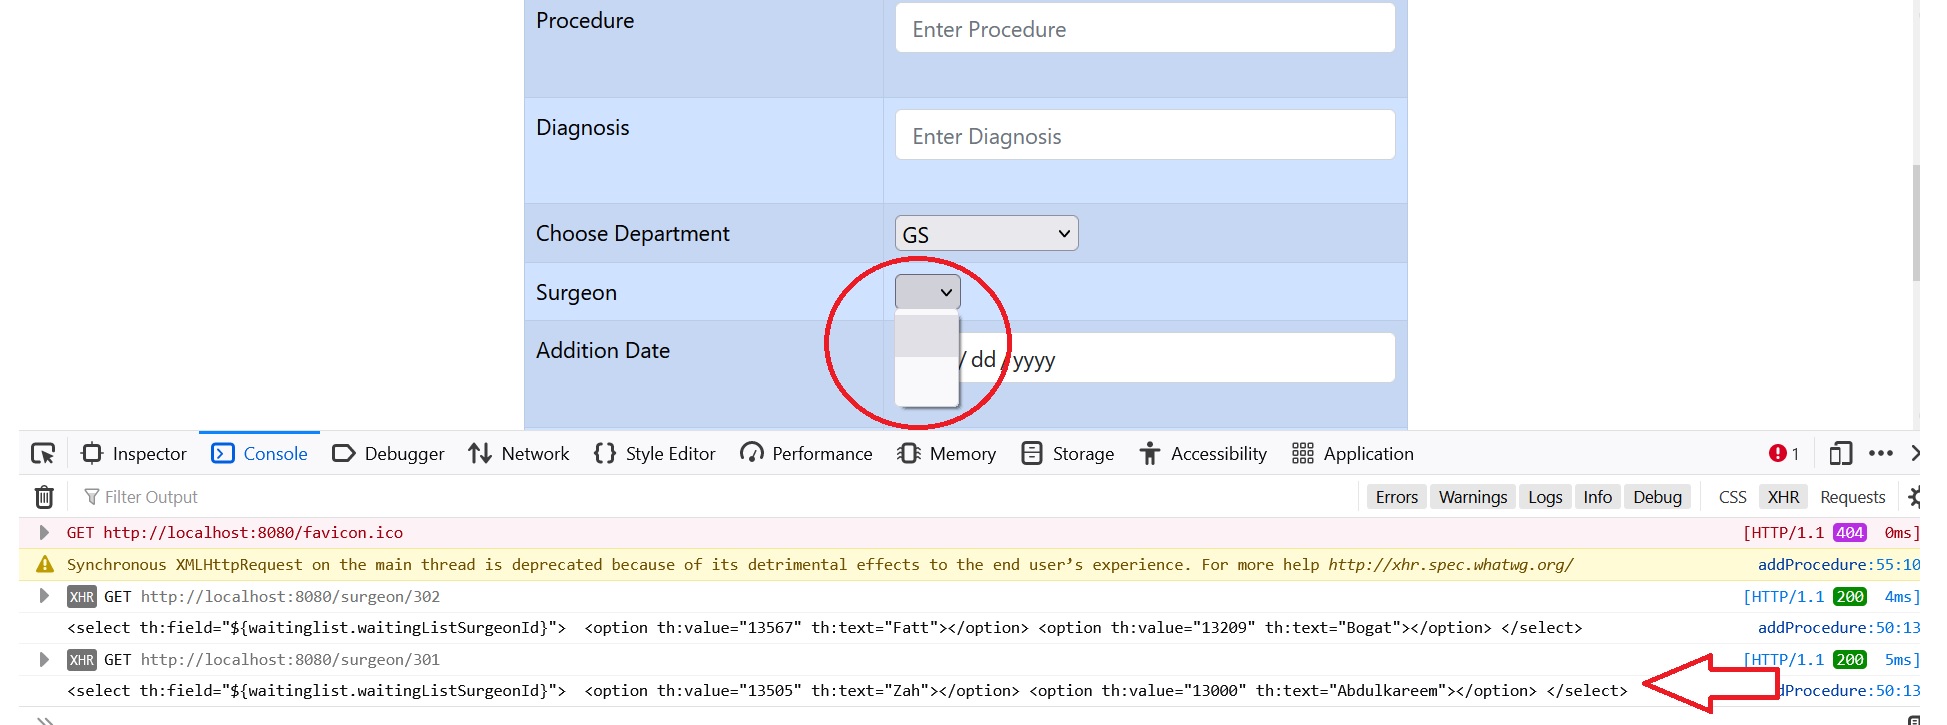Open source at addProcedure:55:10
The height and width of the screenshot is (725, 1947).
pos(1838,564)
